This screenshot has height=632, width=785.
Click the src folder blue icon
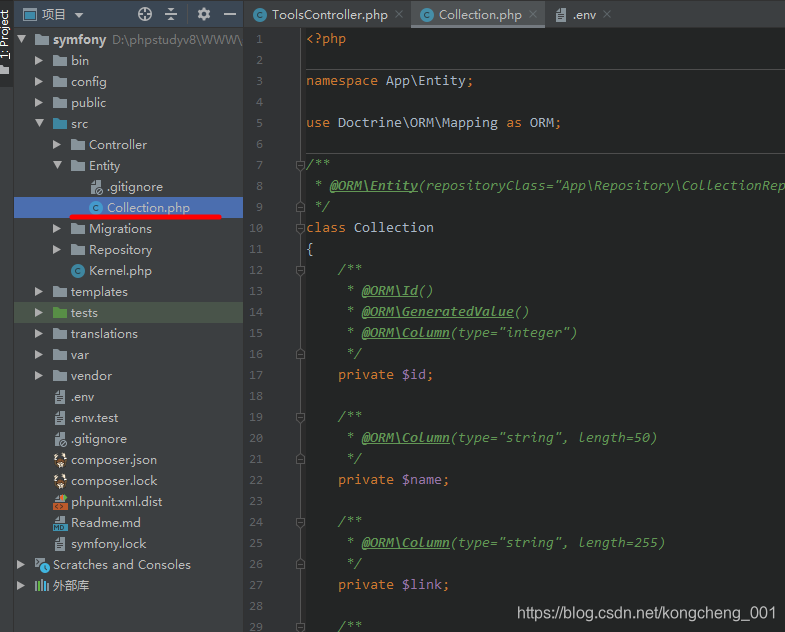[60, 124]
